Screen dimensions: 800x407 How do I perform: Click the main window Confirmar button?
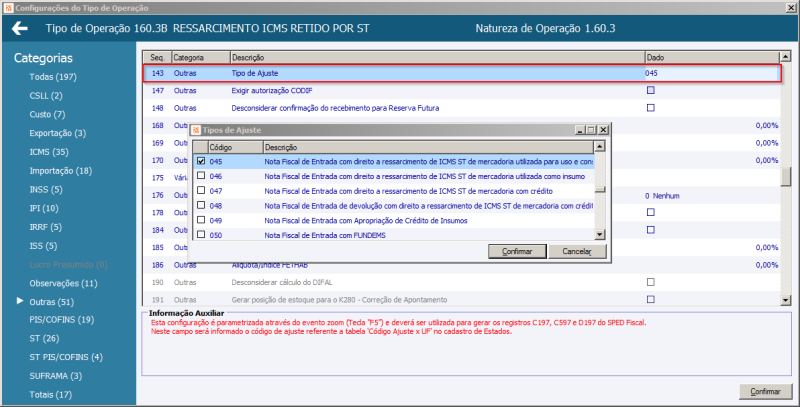(x=765, y=392)
